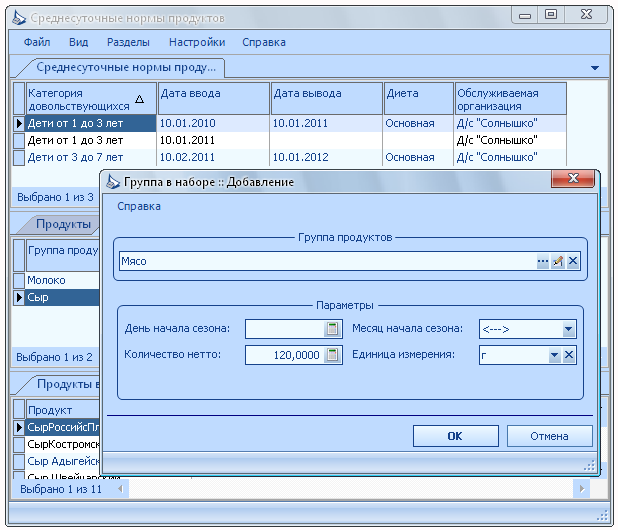Click sort arrow in Категория довольствующихся header
Image resolution: width=618 pixels, height=530 pixels.
click(x=139, y=99)
